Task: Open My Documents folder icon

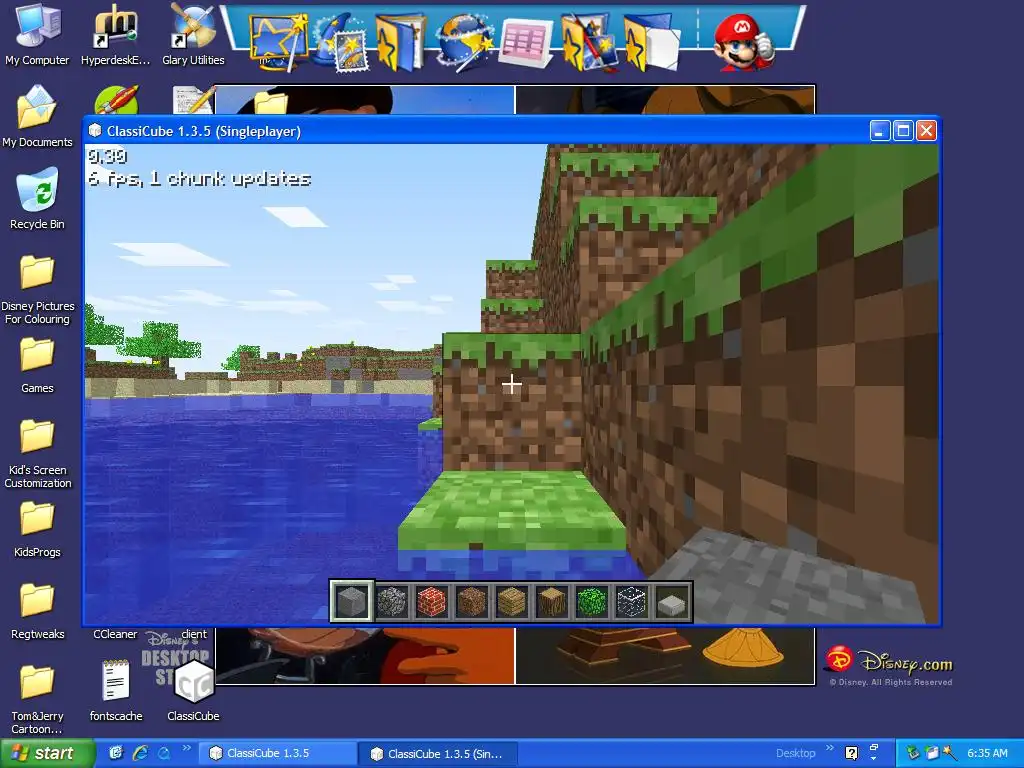Action: point(37,116)
